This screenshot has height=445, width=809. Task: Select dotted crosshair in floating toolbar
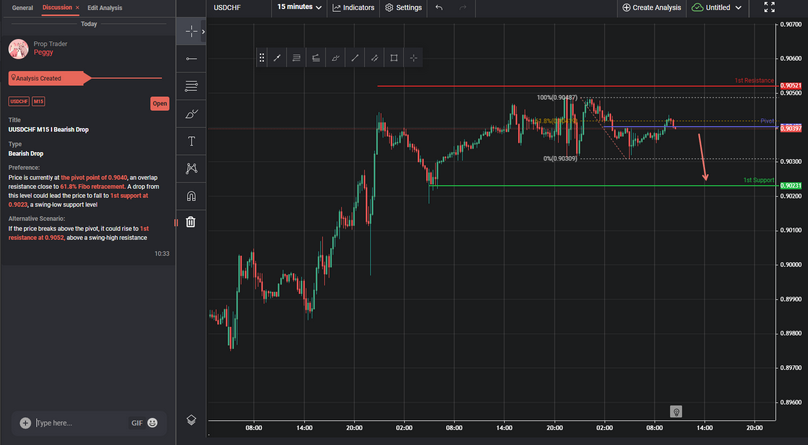click(413, 58)
